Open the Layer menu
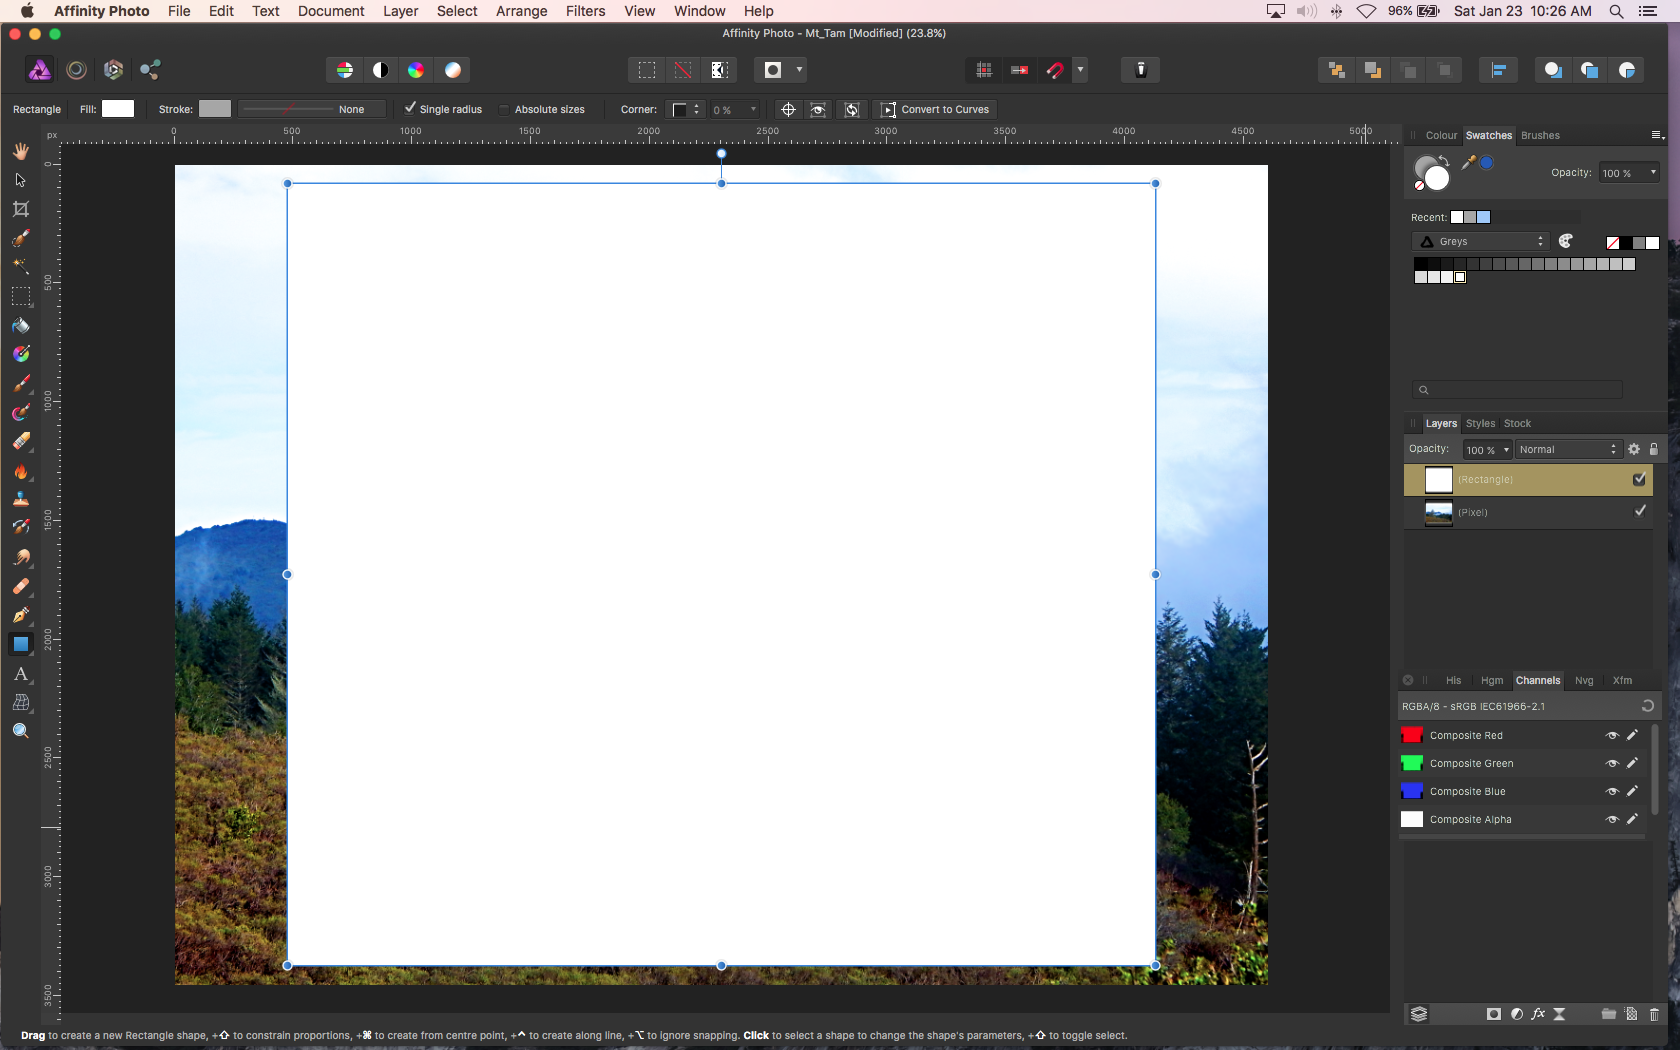The height and width of the screenshot is (1050, 1680). 400,11
